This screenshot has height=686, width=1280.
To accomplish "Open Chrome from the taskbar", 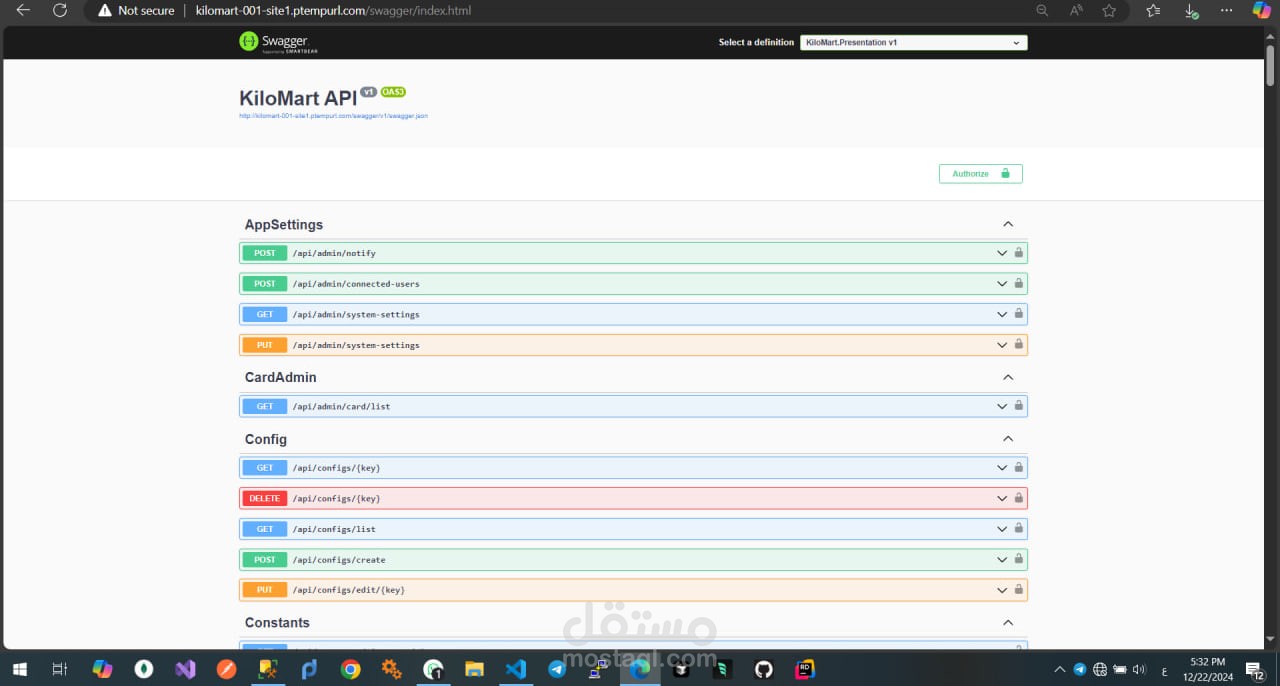I will 350,669.
